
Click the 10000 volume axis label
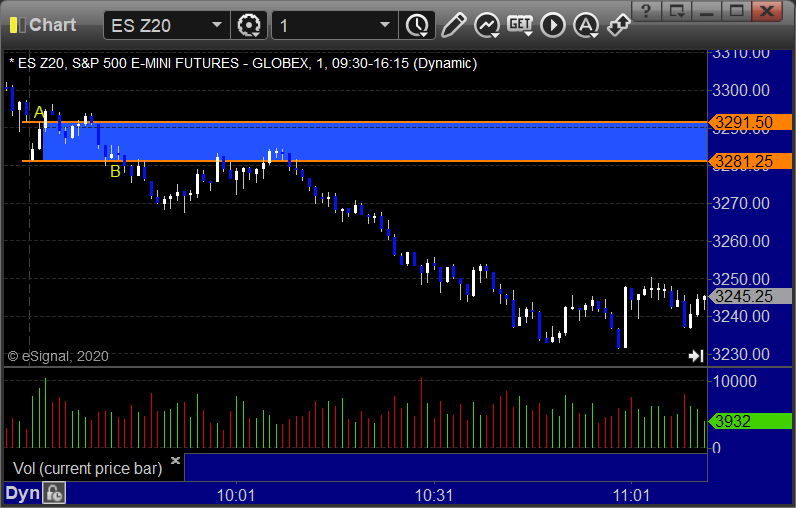(x=735, y=381)
